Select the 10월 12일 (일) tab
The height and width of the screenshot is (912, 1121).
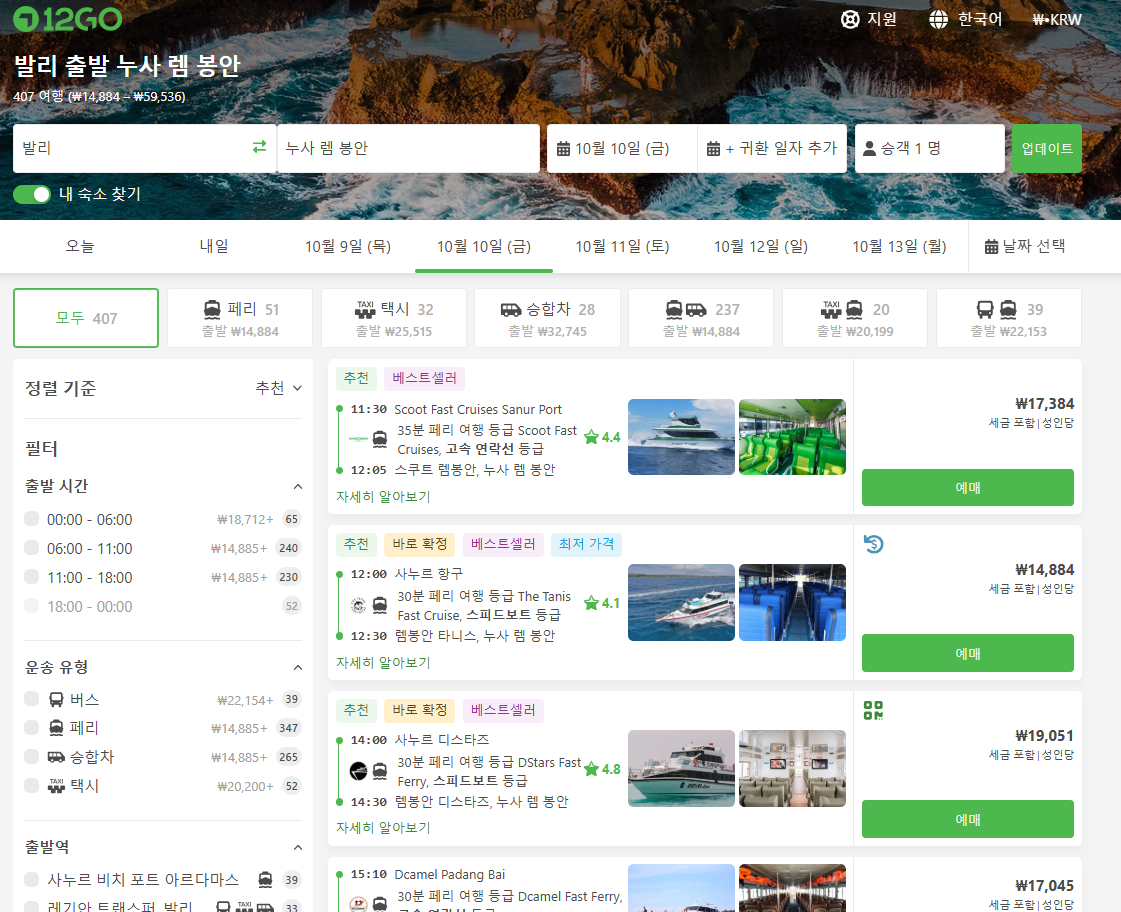click(761, 247)
